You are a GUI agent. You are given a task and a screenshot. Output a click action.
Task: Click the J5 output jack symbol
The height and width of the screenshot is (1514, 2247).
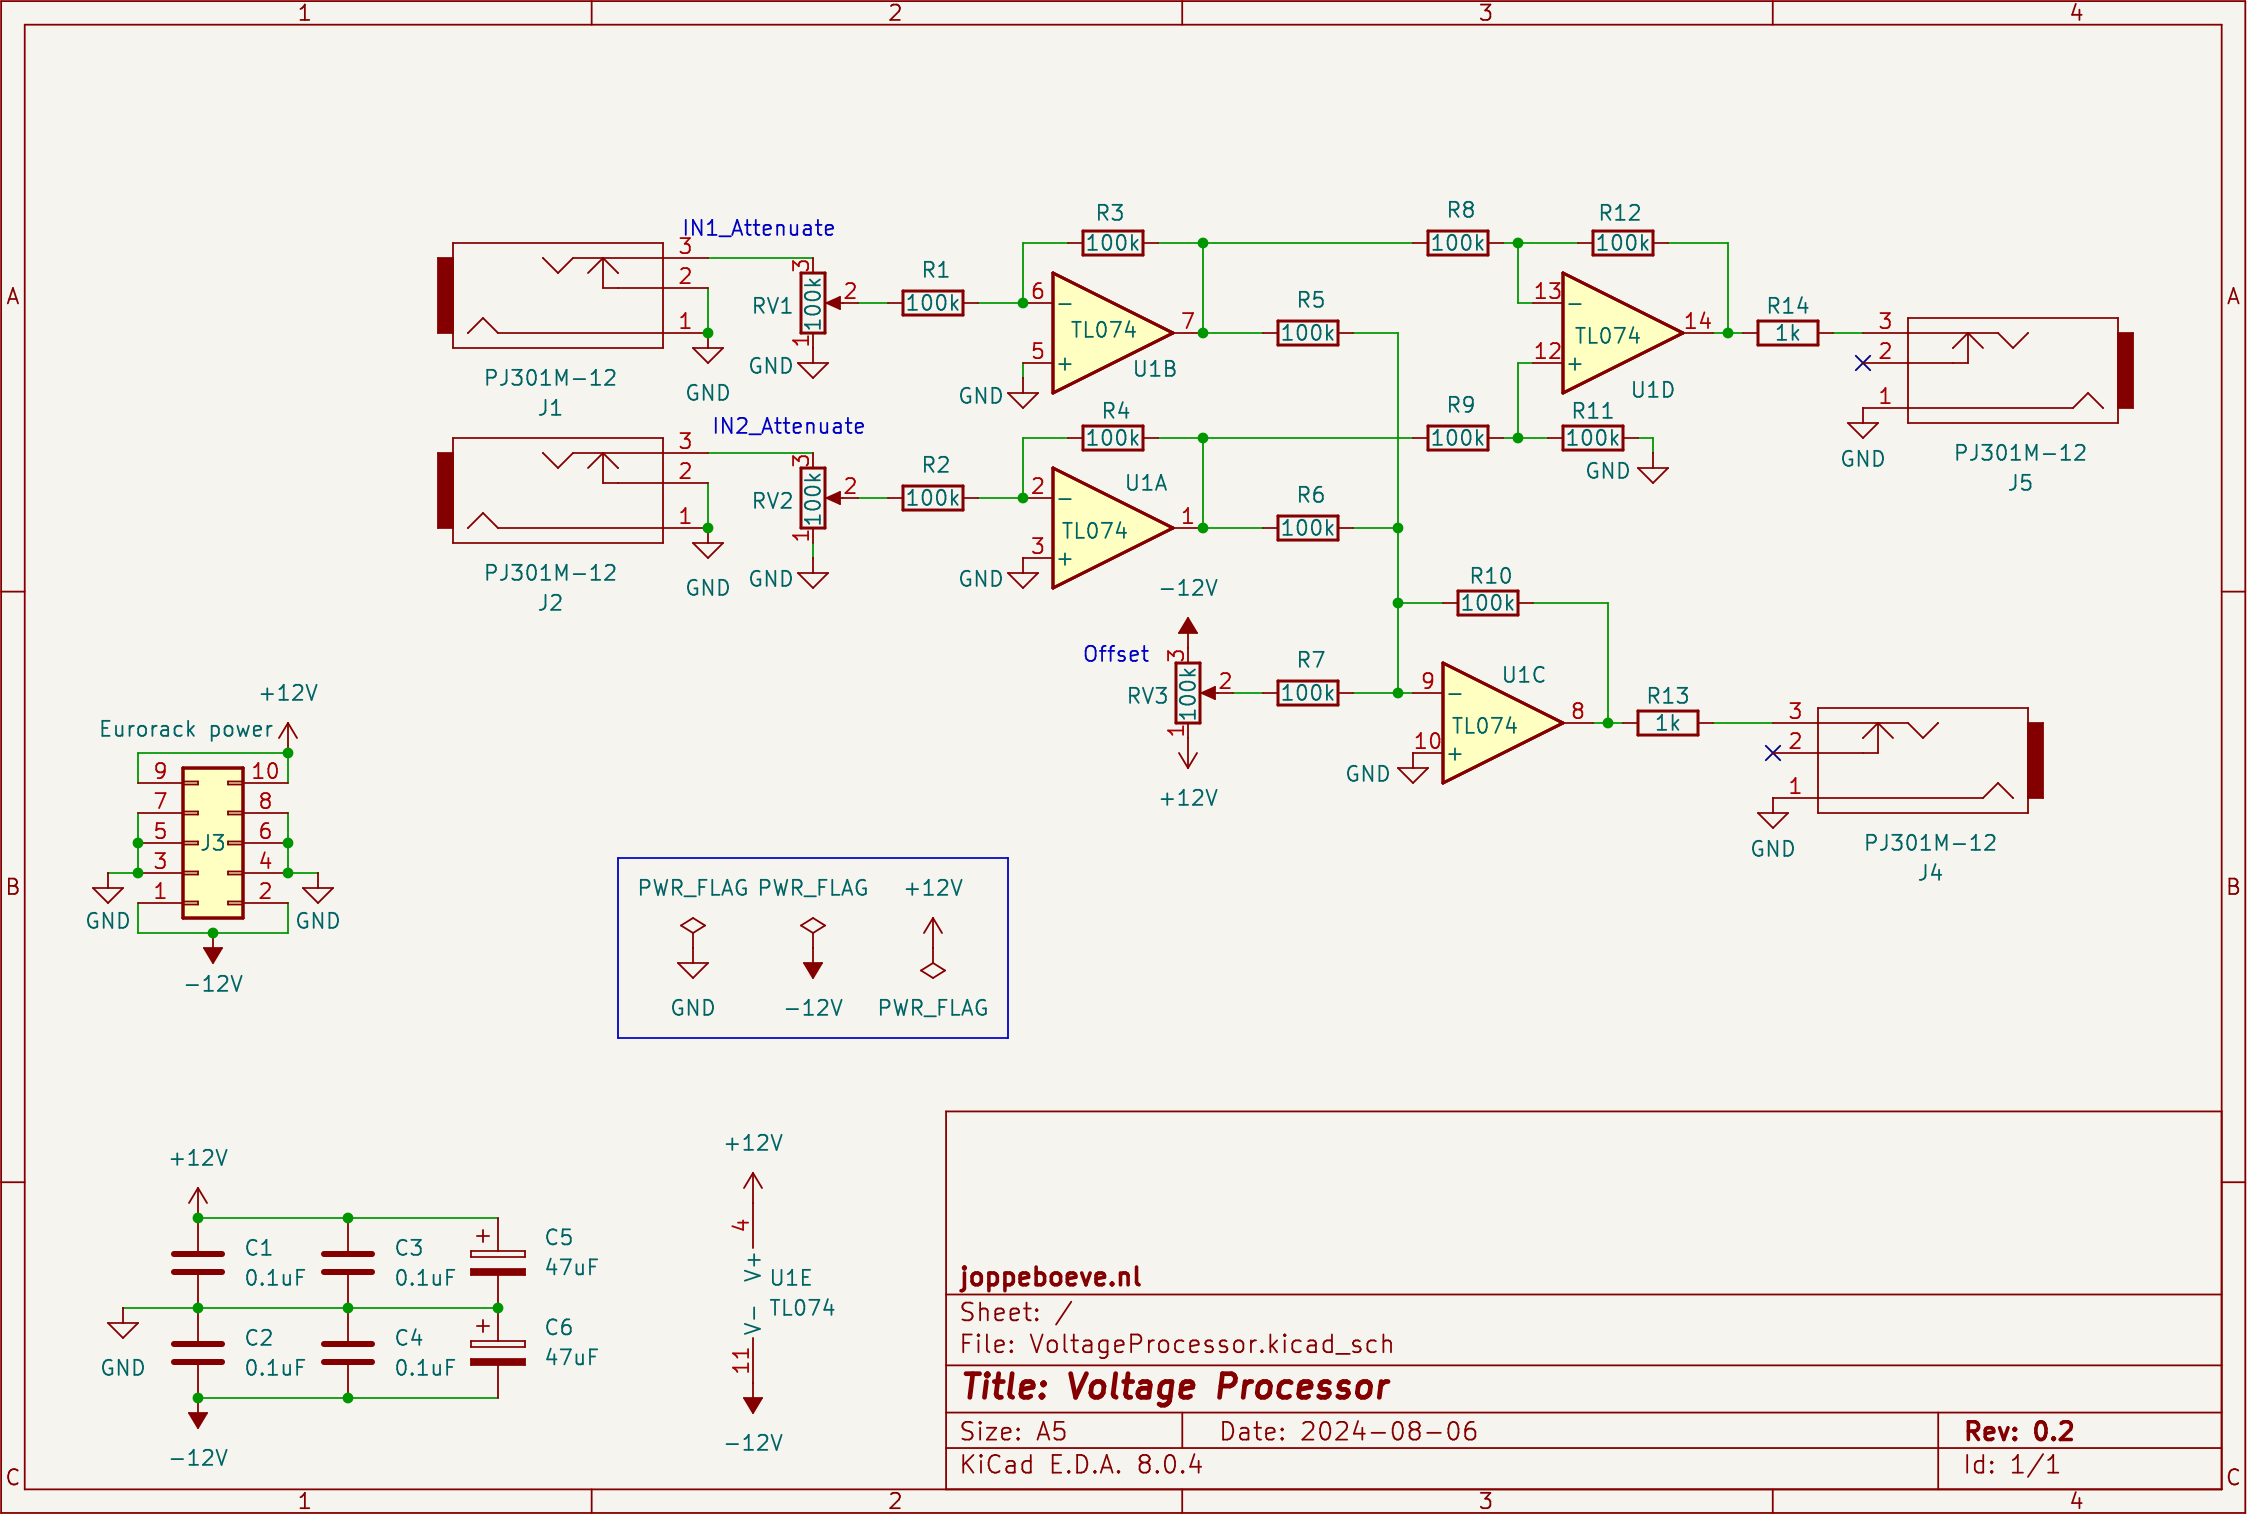pos(2012,370)
